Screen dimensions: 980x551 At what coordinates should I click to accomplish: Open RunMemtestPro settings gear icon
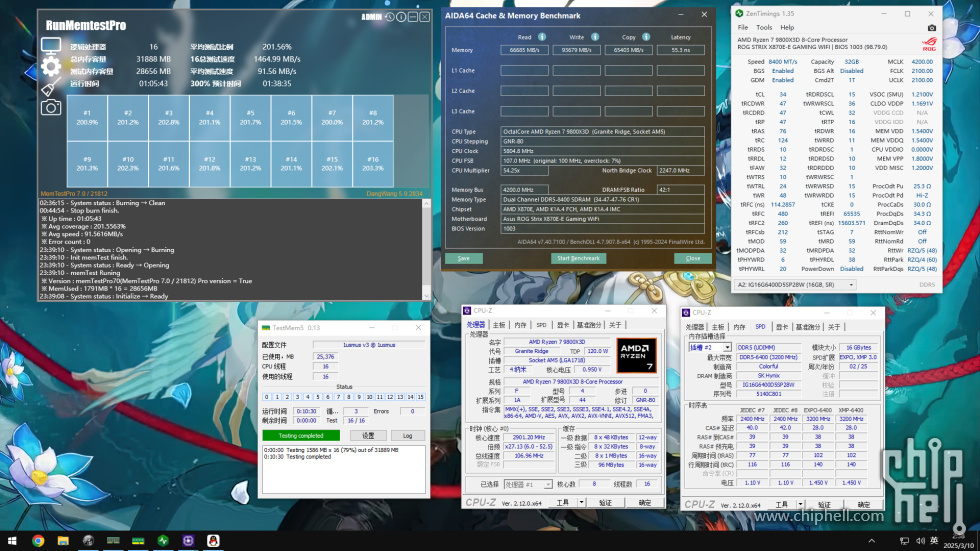click(51, 66)
